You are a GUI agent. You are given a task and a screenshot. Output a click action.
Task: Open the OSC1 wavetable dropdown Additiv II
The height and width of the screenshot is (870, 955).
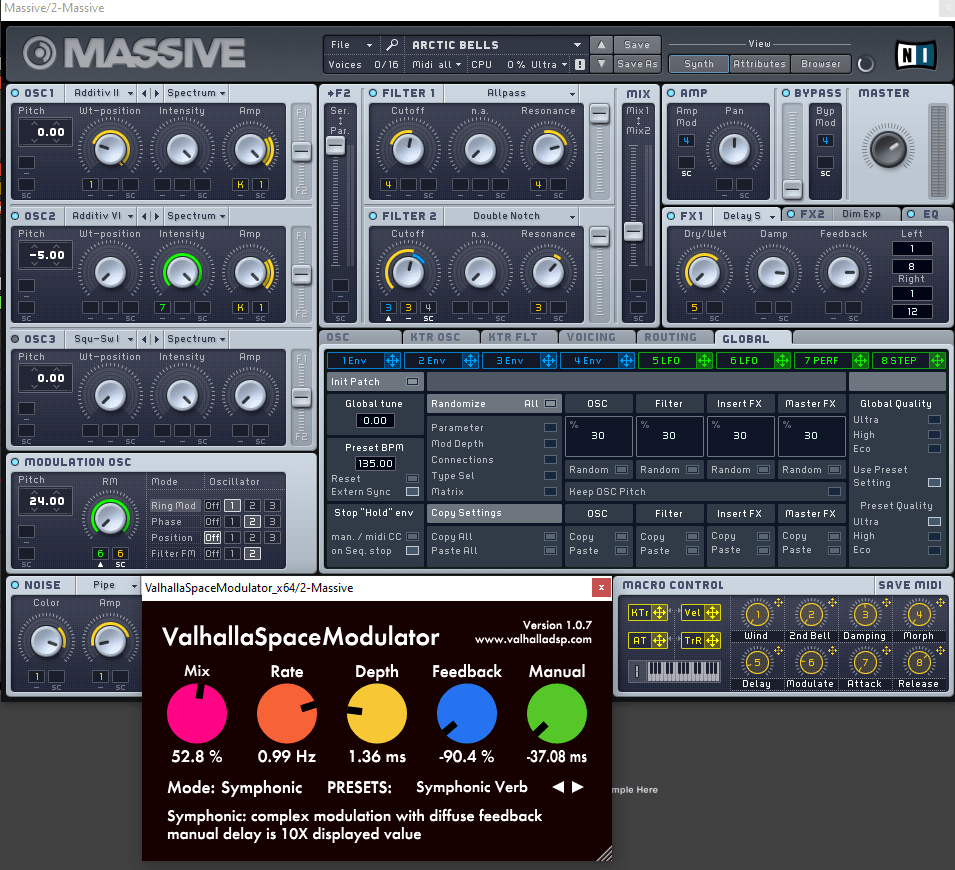pos(102,93)
